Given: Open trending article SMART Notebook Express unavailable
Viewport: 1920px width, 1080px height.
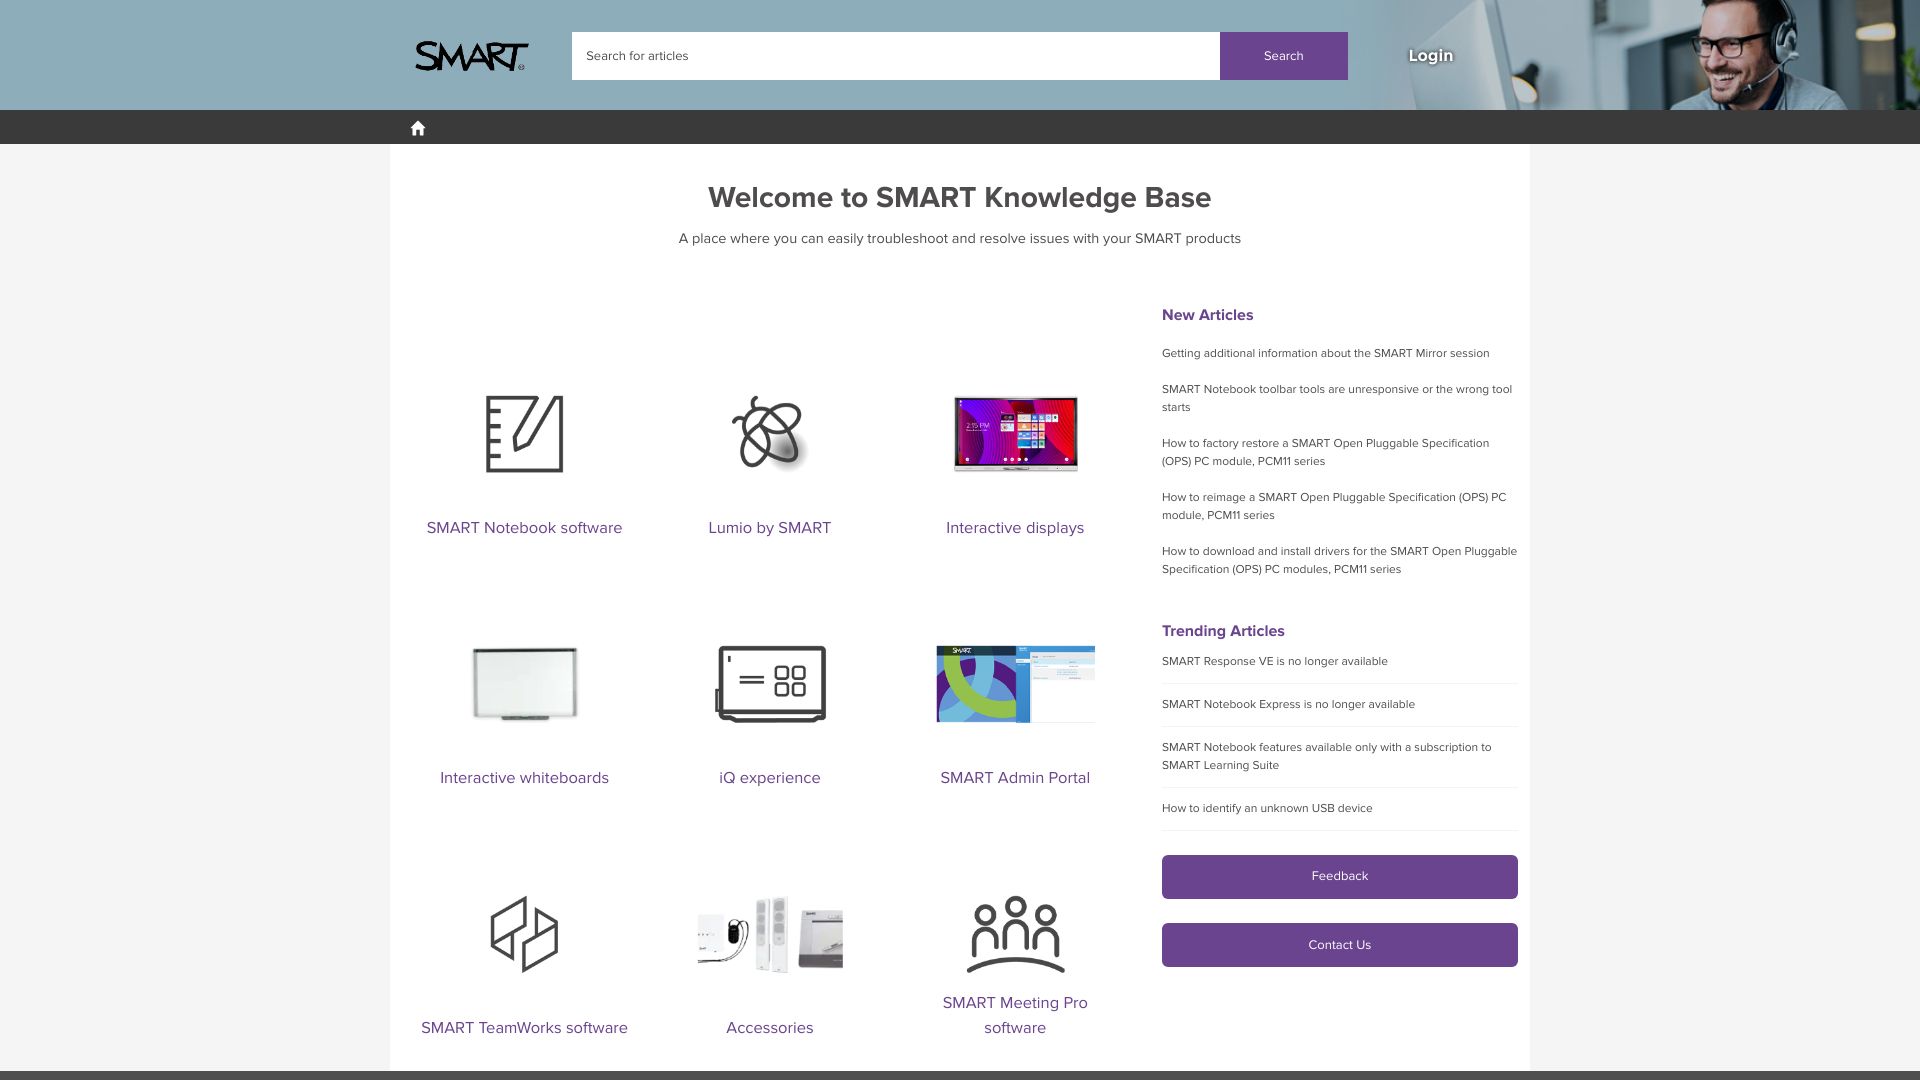Looking at the screenshot, I should [1288, 704].
